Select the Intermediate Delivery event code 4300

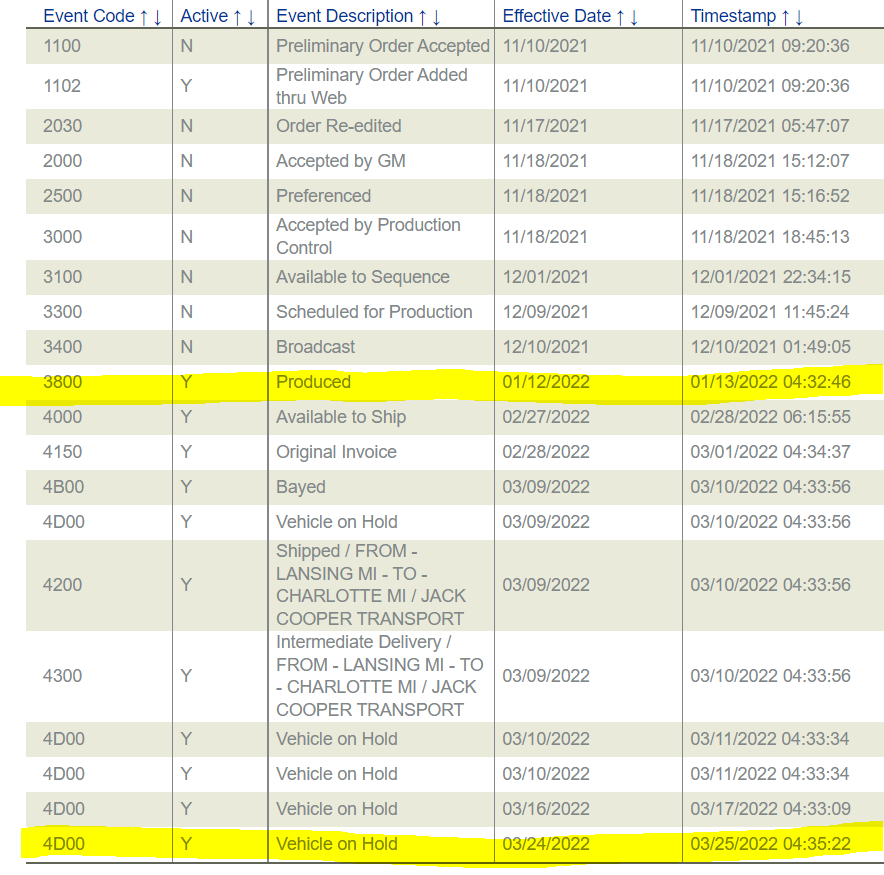pos(62,676)
